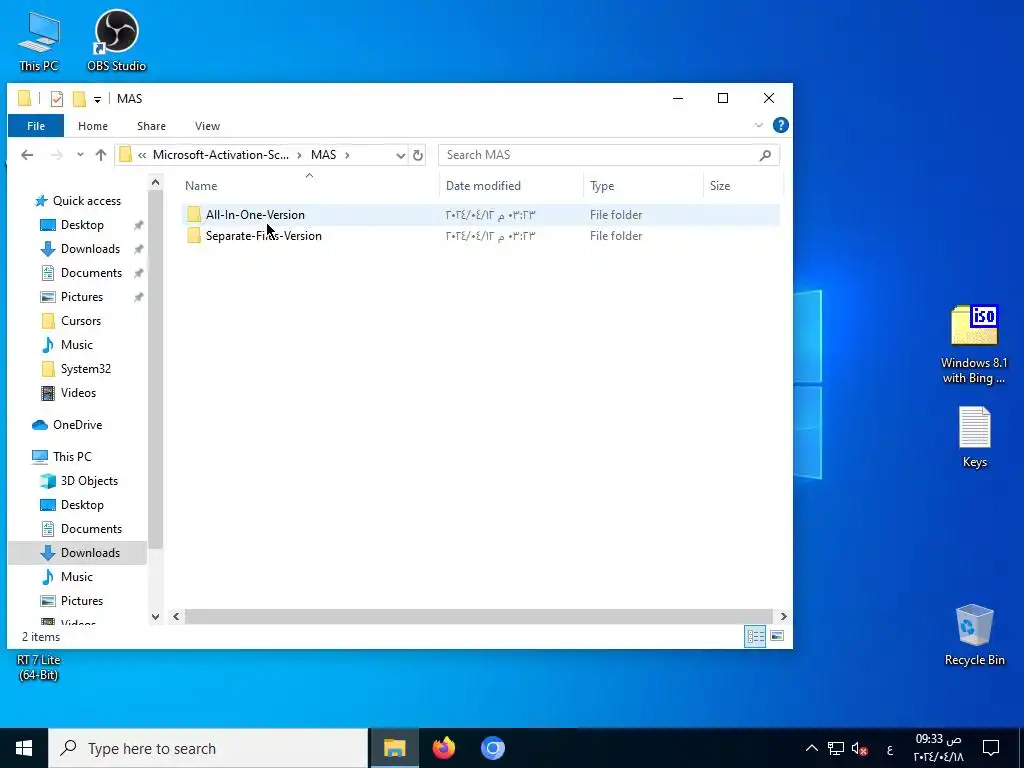The image size is (1024, 768).
Task: Open File Explorer from taskbar
Action: click(x=394, y=748)
